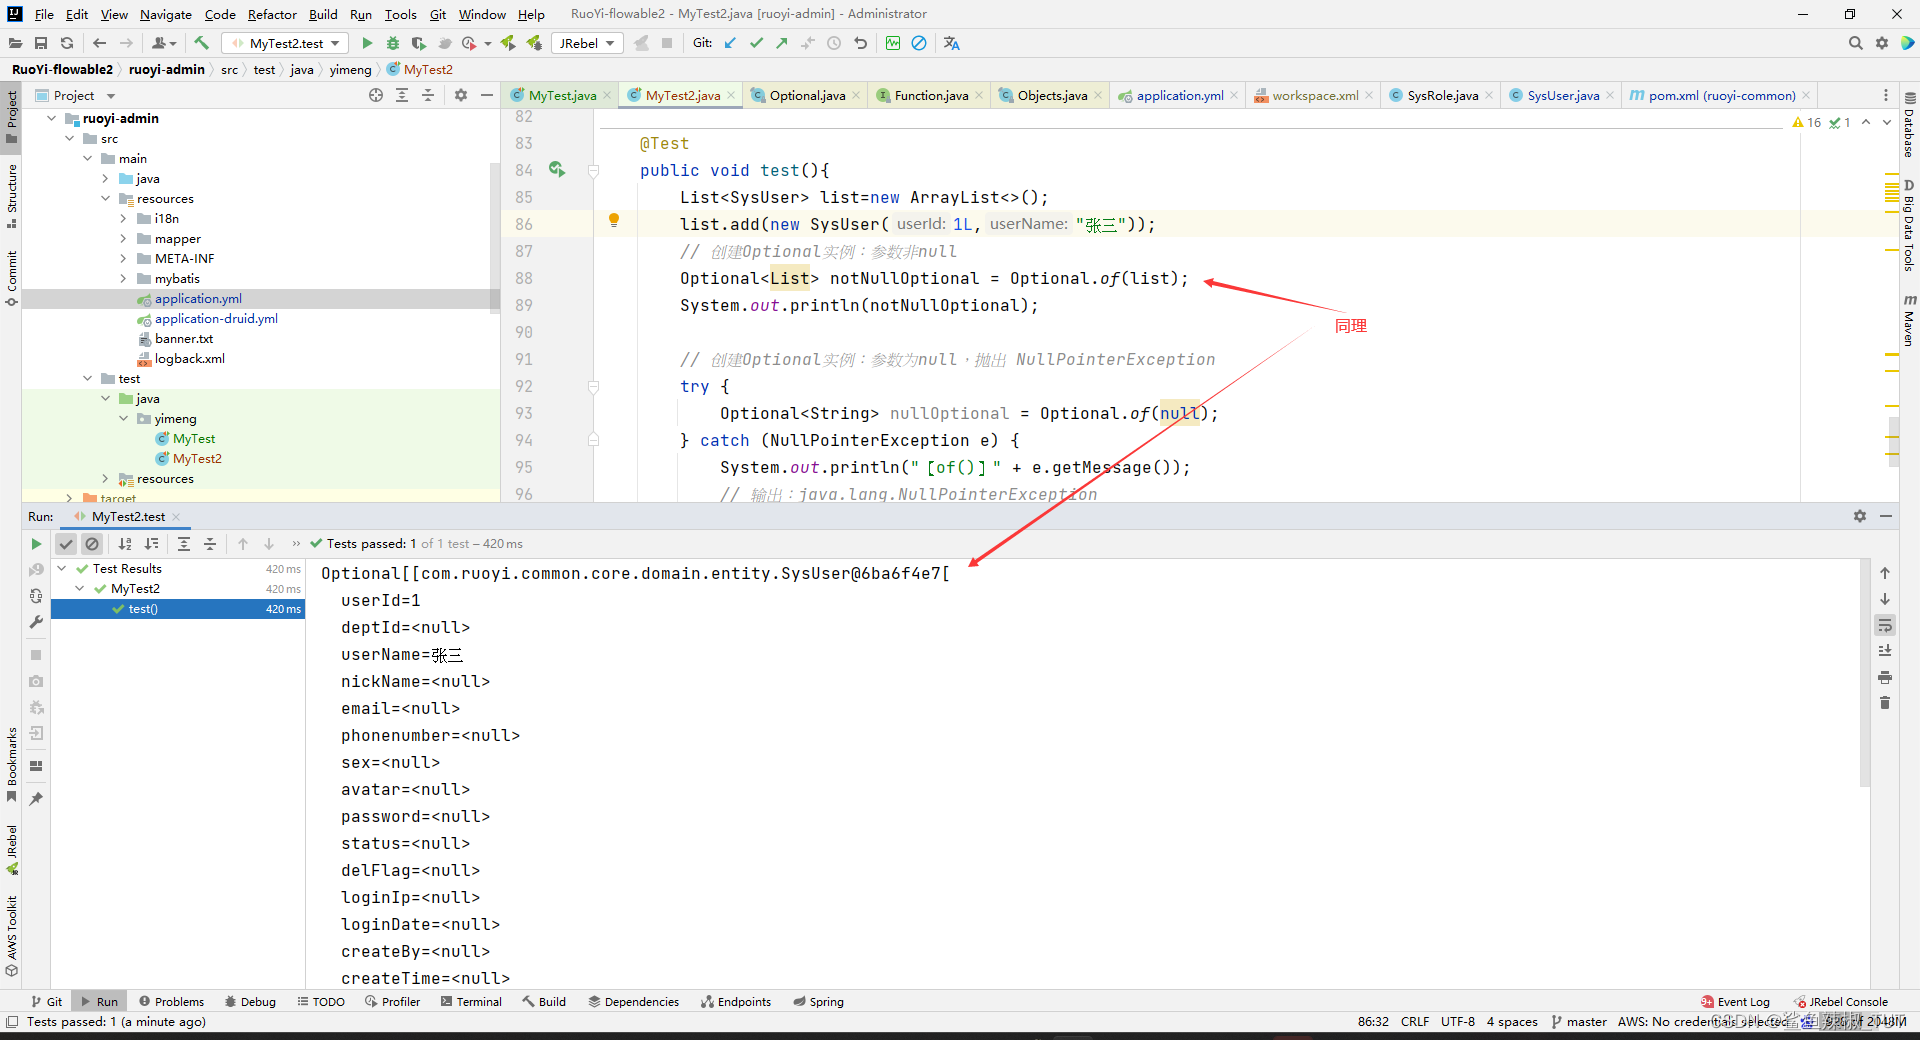Open the Git menu

click(x=438, y=14)
